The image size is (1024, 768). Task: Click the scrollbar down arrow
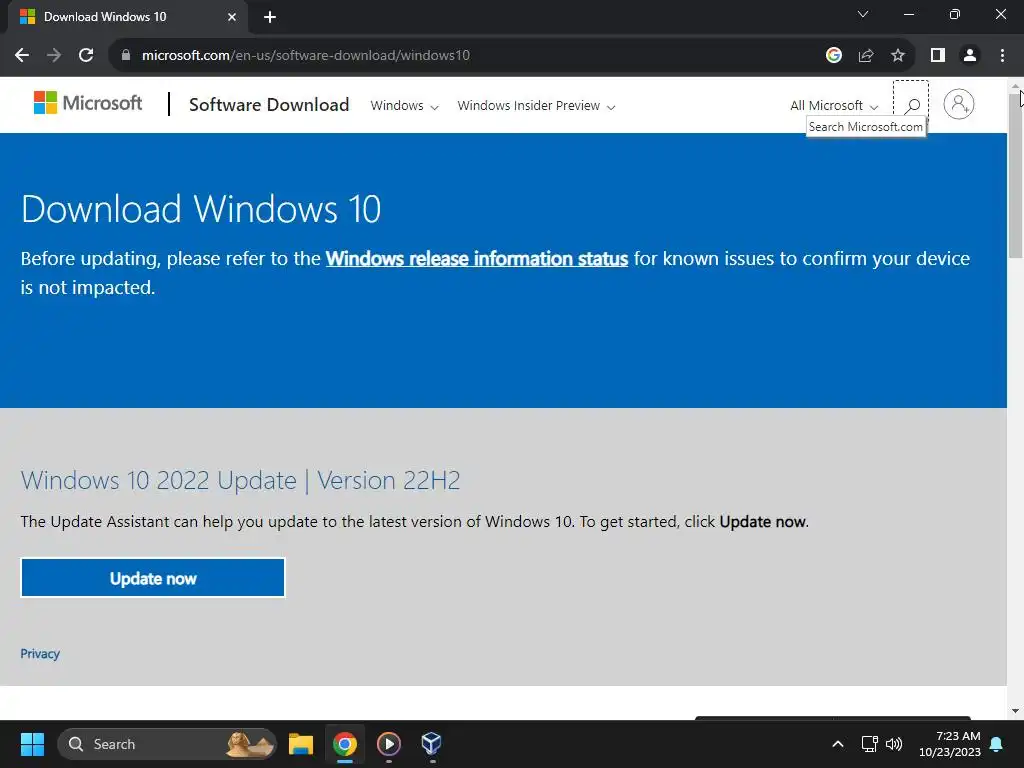(1016, 711)
